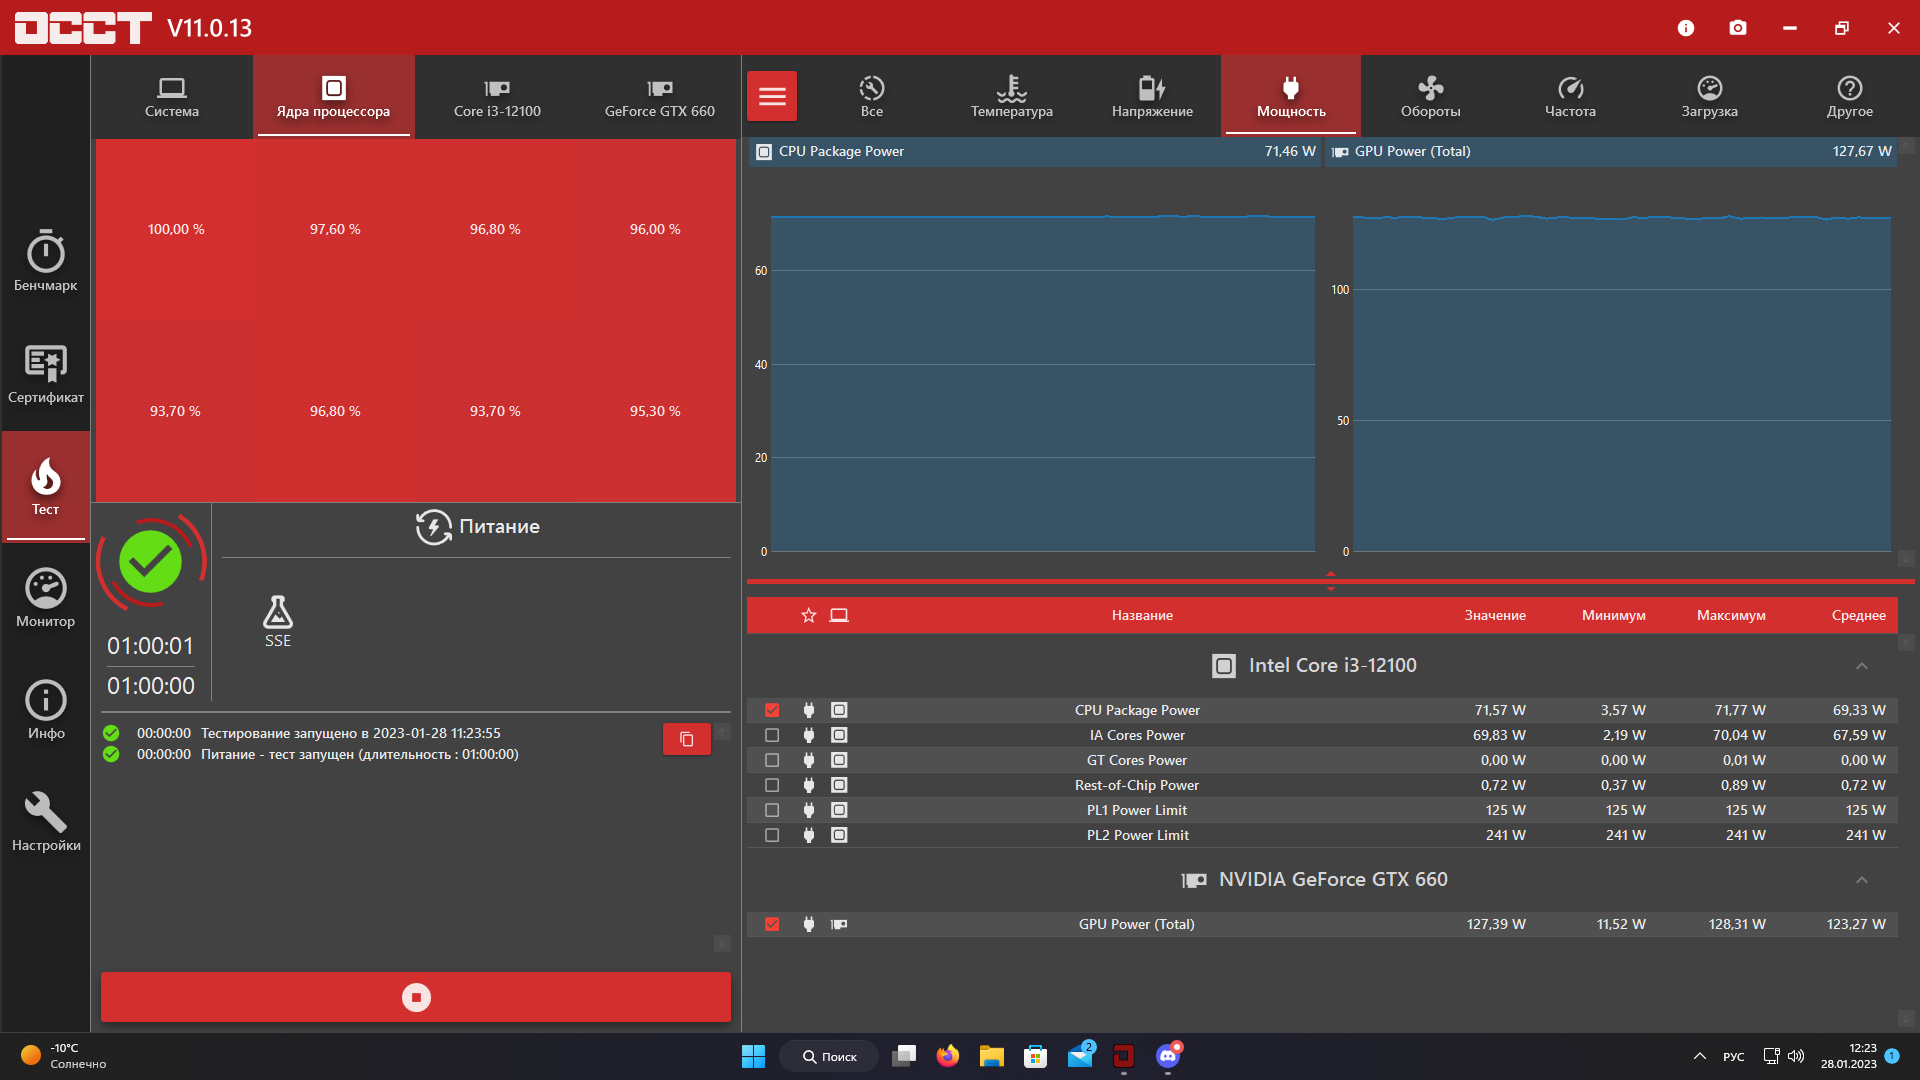The width and height of the screenshot is (1920, 1080).
Task: Select the Все monitoring tab
Action: coord(872,96)
